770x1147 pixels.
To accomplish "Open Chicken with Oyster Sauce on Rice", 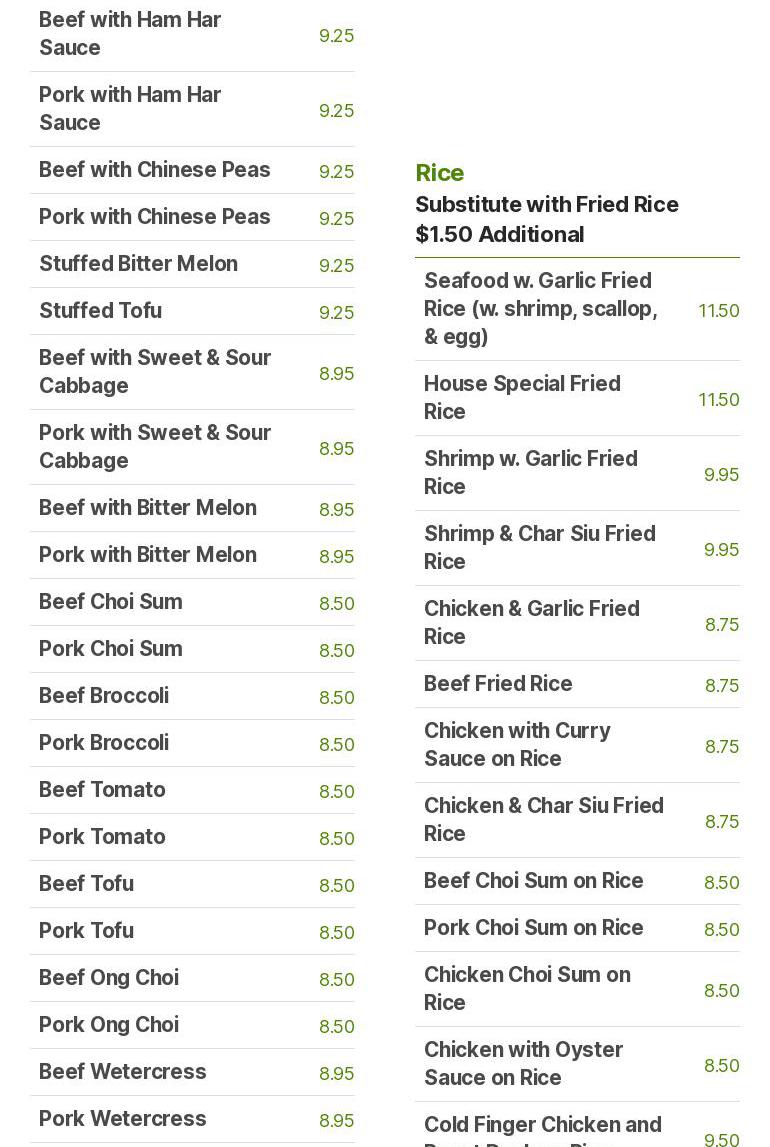I will pyautogui.click(x=523, y=1064).
